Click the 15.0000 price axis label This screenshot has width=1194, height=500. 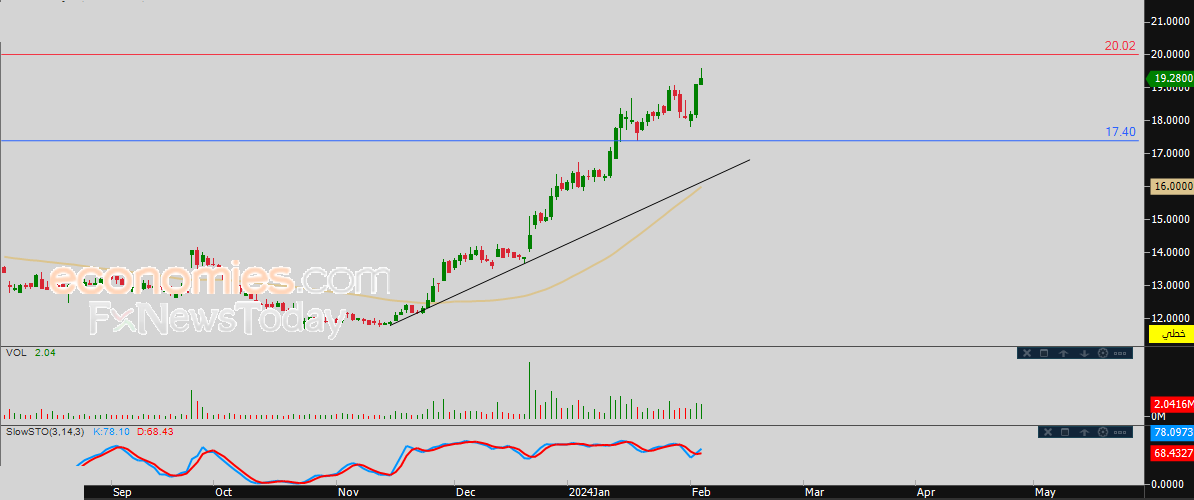coord(1170,219)
